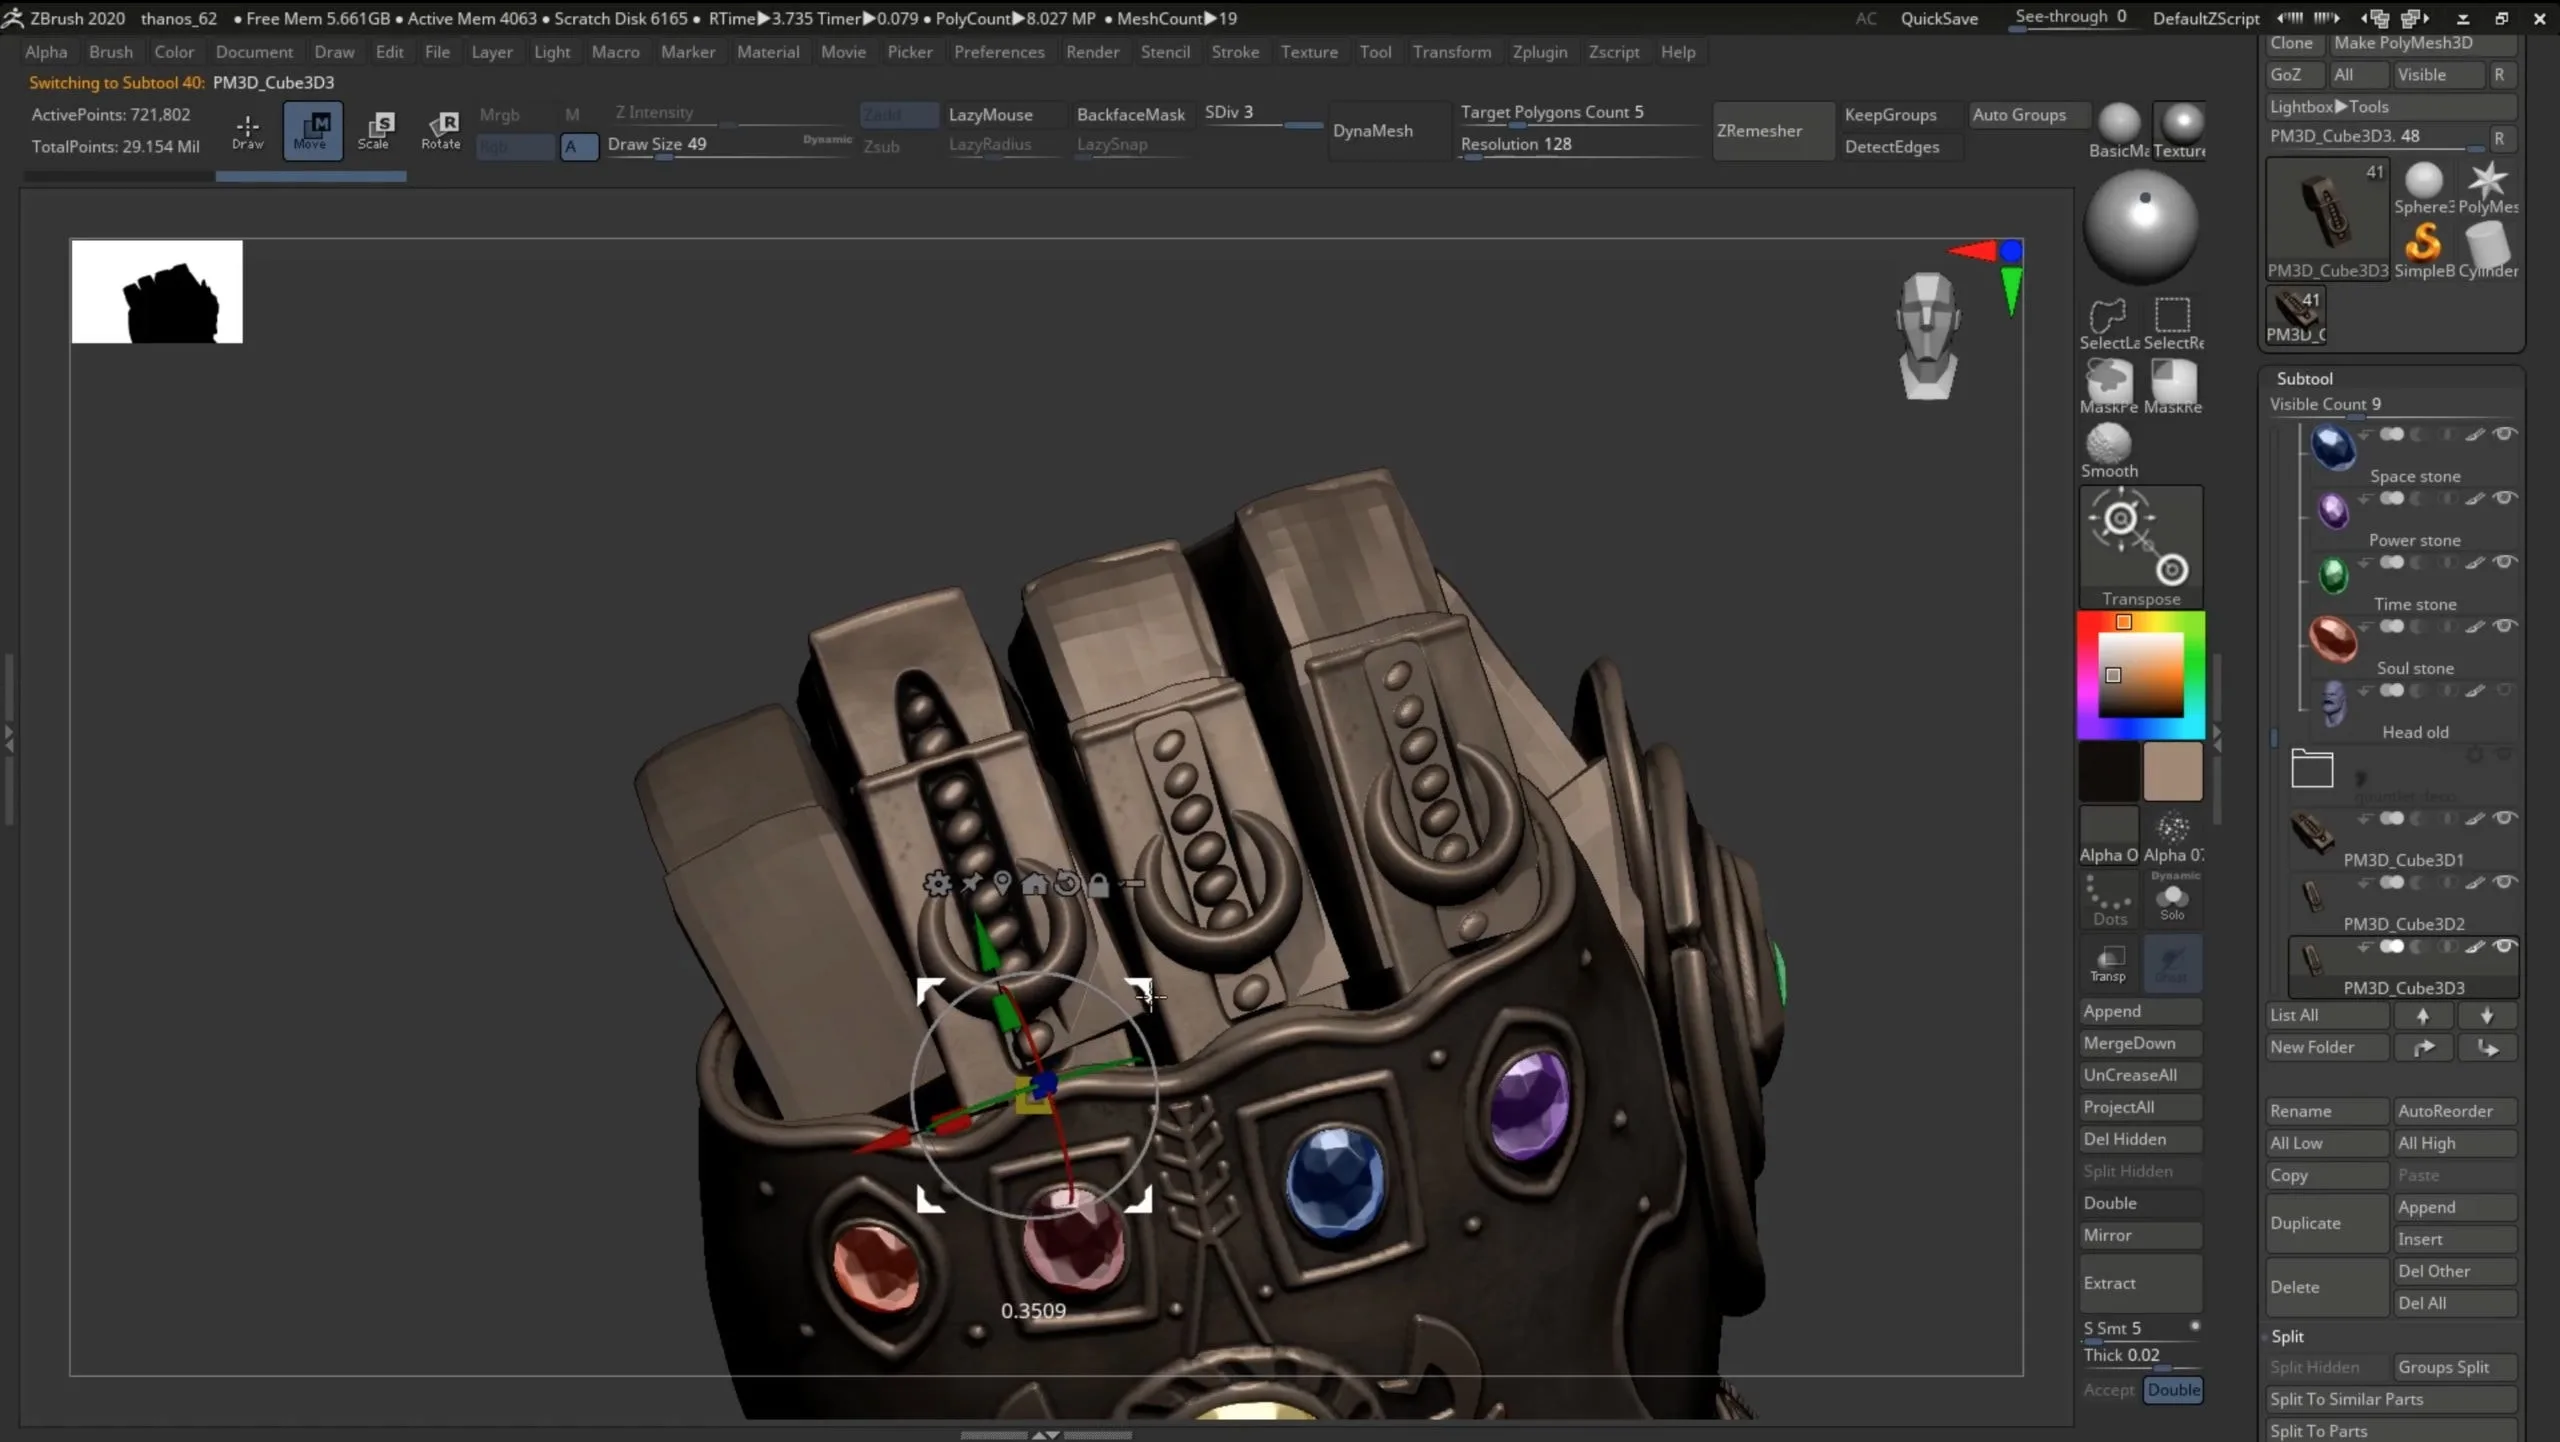Open the BasicMaterial material picker
The height and width of the screenshot is (1442, 2560).
click(2117, 131)
